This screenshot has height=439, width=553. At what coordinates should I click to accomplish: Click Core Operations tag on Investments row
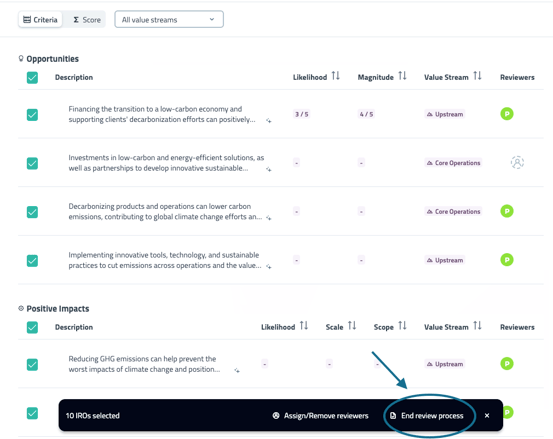click(x=453, y=163)
